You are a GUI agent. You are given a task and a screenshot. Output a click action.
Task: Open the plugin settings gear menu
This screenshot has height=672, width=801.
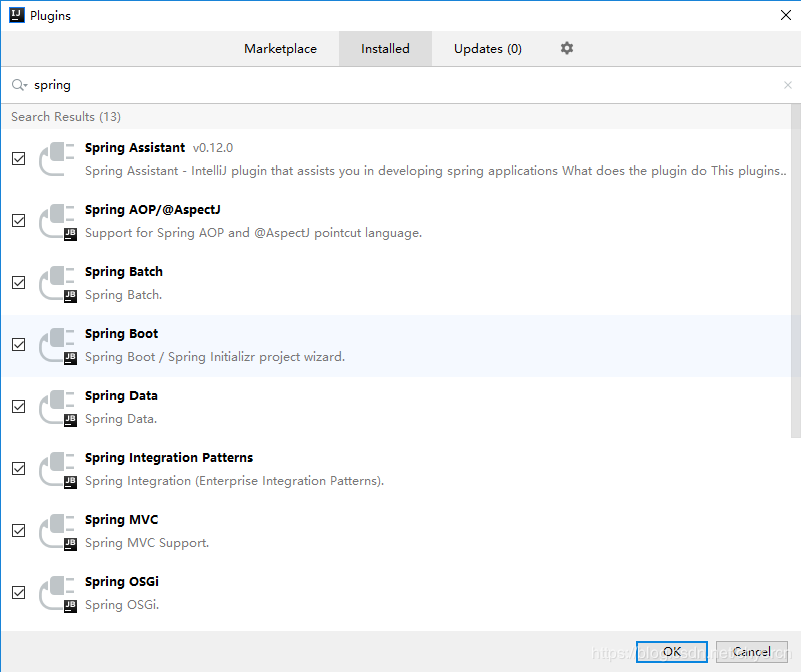[x=566, y=47]
